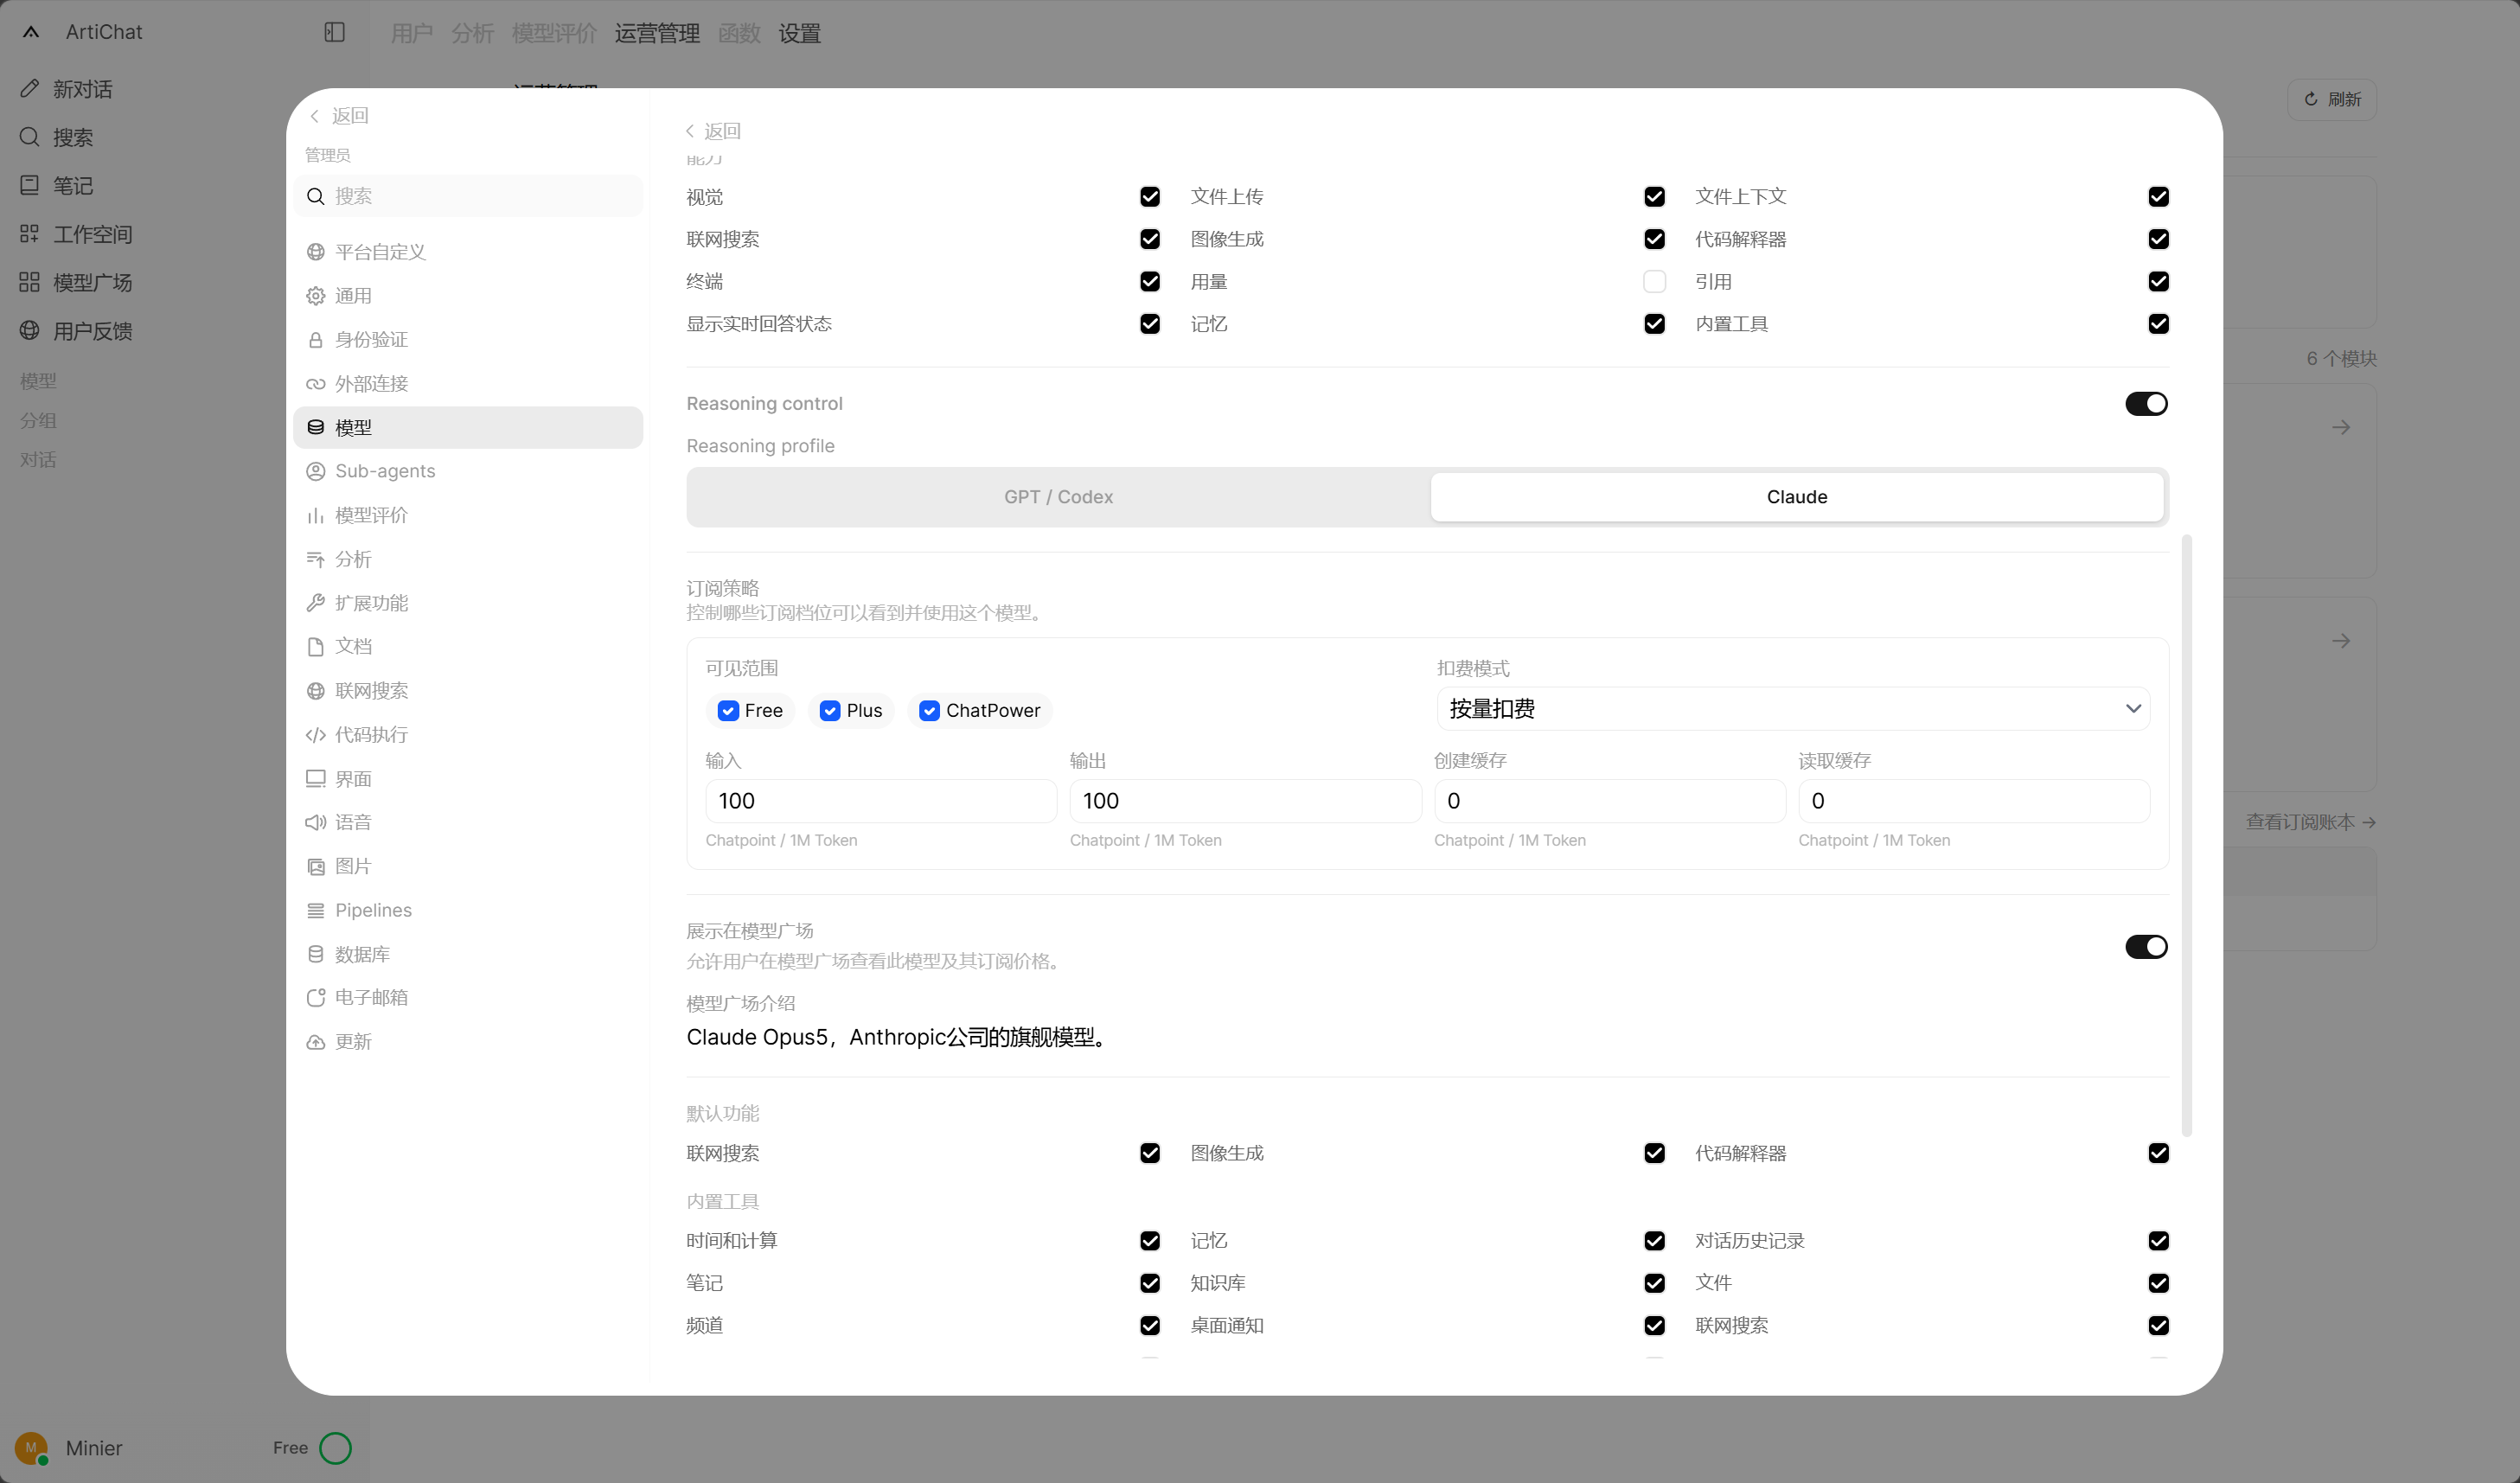Viewport: 2520px width, 1483px height.
Task: Open the 扣费模式 dropdown
Action: click(x=1793, y=709)
